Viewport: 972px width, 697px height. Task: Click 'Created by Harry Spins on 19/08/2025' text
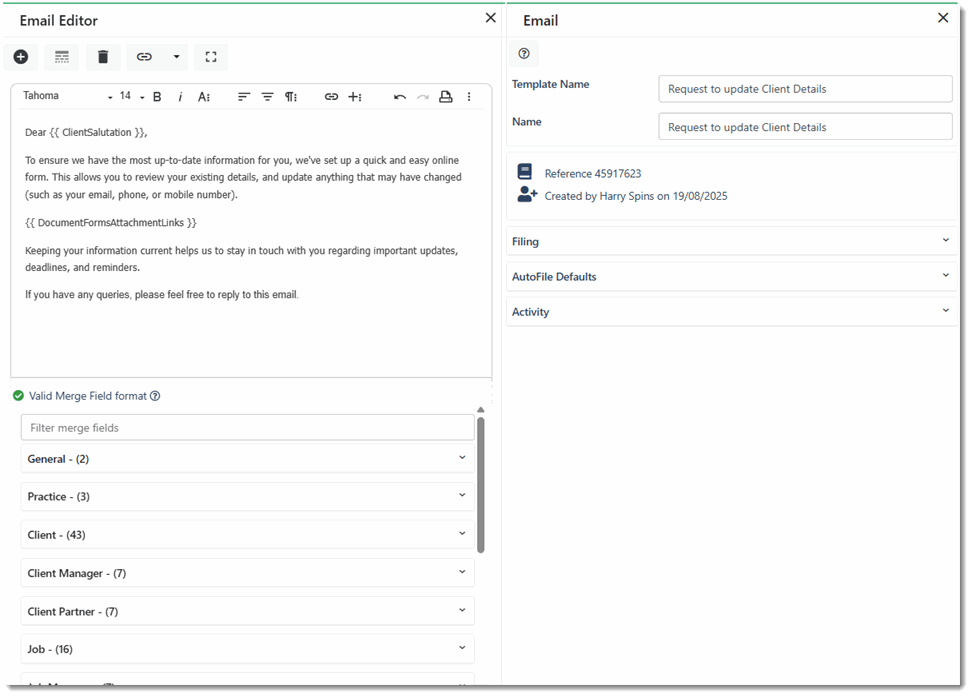coord(636,196)
